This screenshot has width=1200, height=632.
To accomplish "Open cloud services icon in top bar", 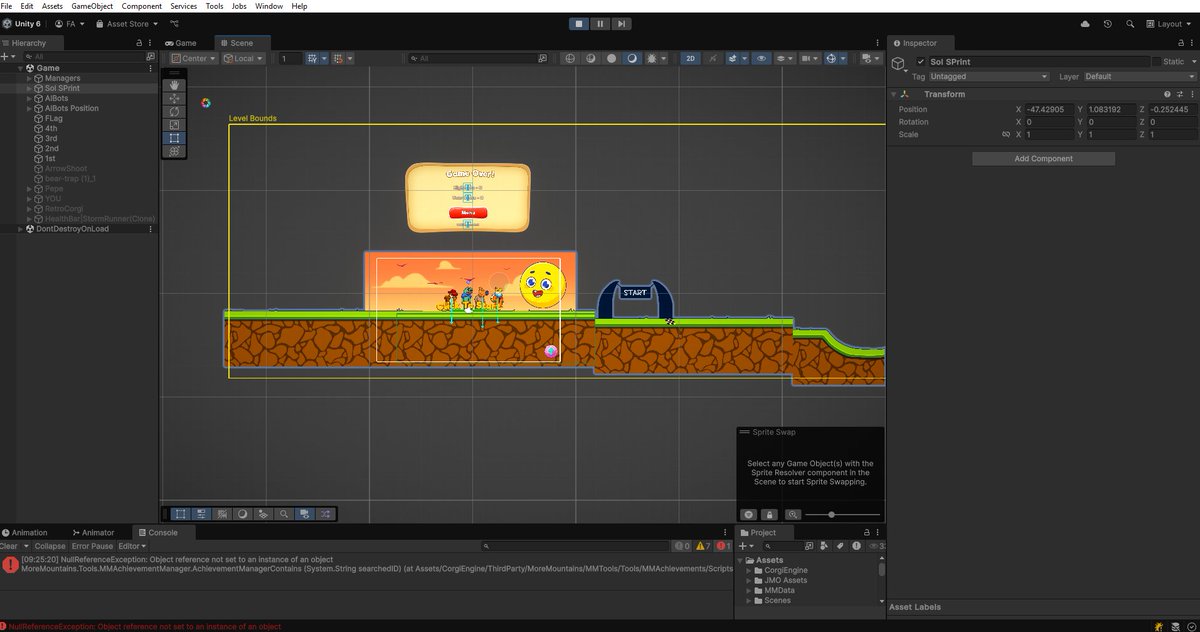I will click(1086, 23).
